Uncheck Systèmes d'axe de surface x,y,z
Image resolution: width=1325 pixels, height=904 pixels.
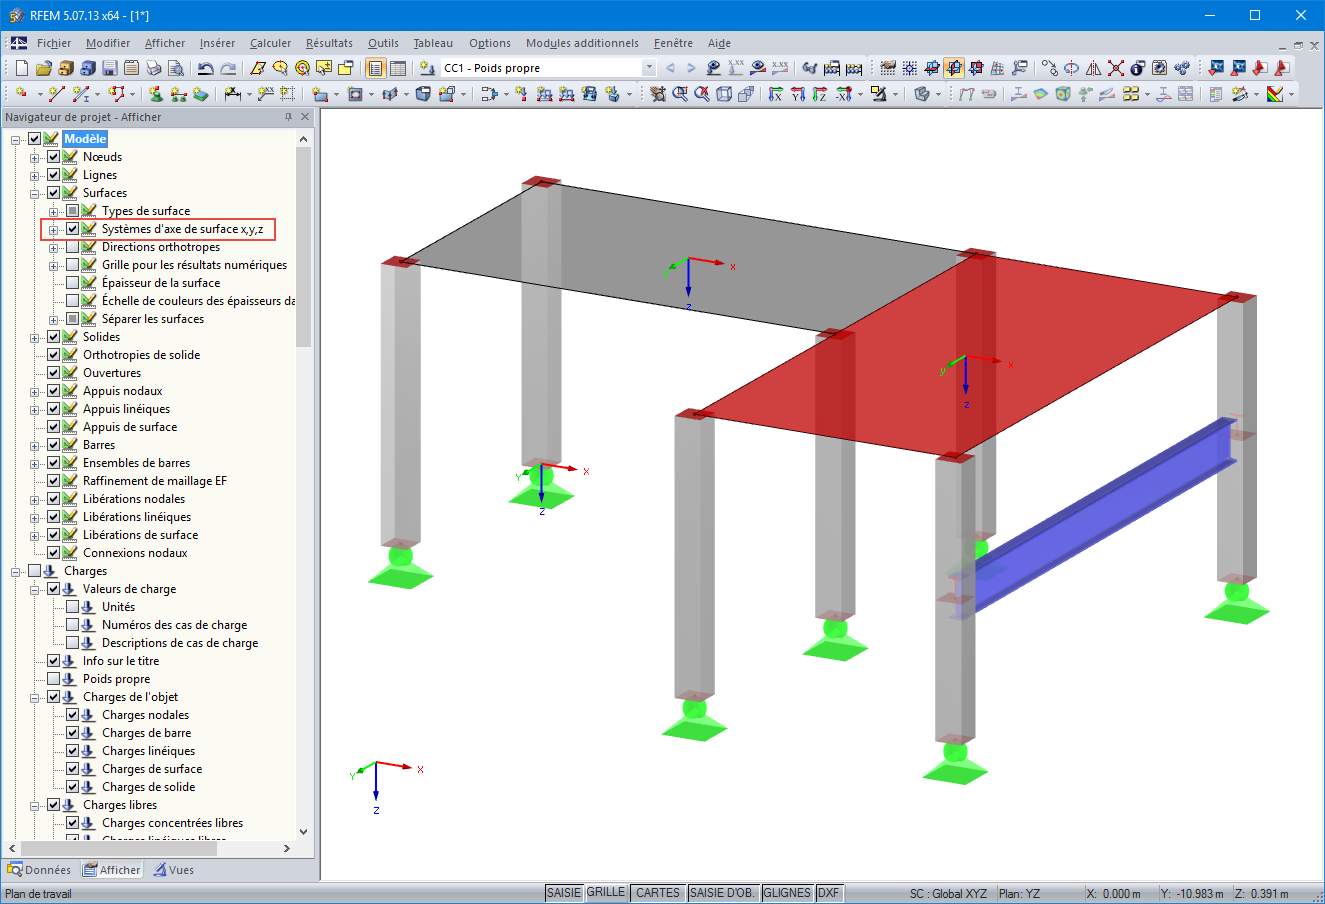[73, 229]
